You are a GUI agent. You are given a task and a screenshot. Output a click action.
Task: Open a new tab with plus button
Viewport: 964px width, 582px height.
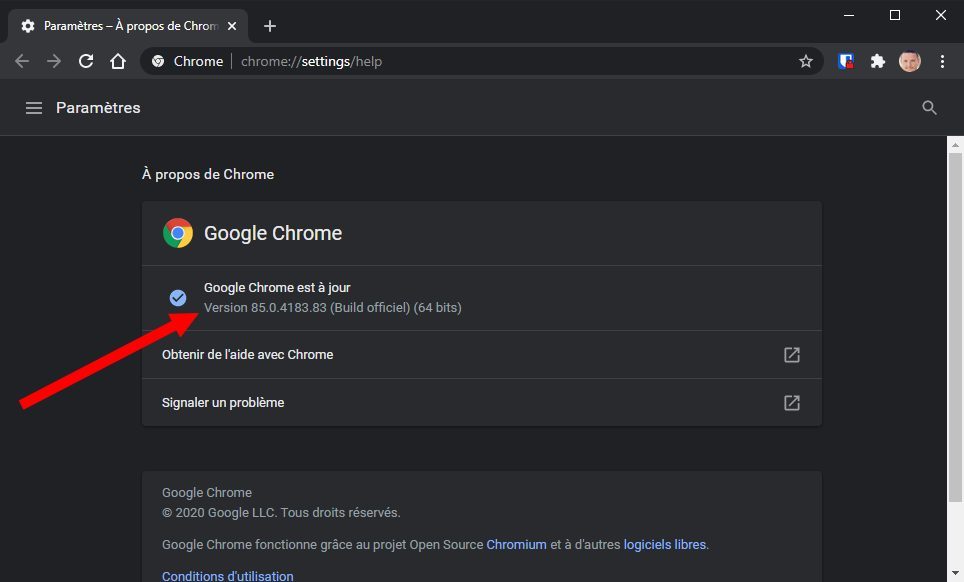[269, 26]
